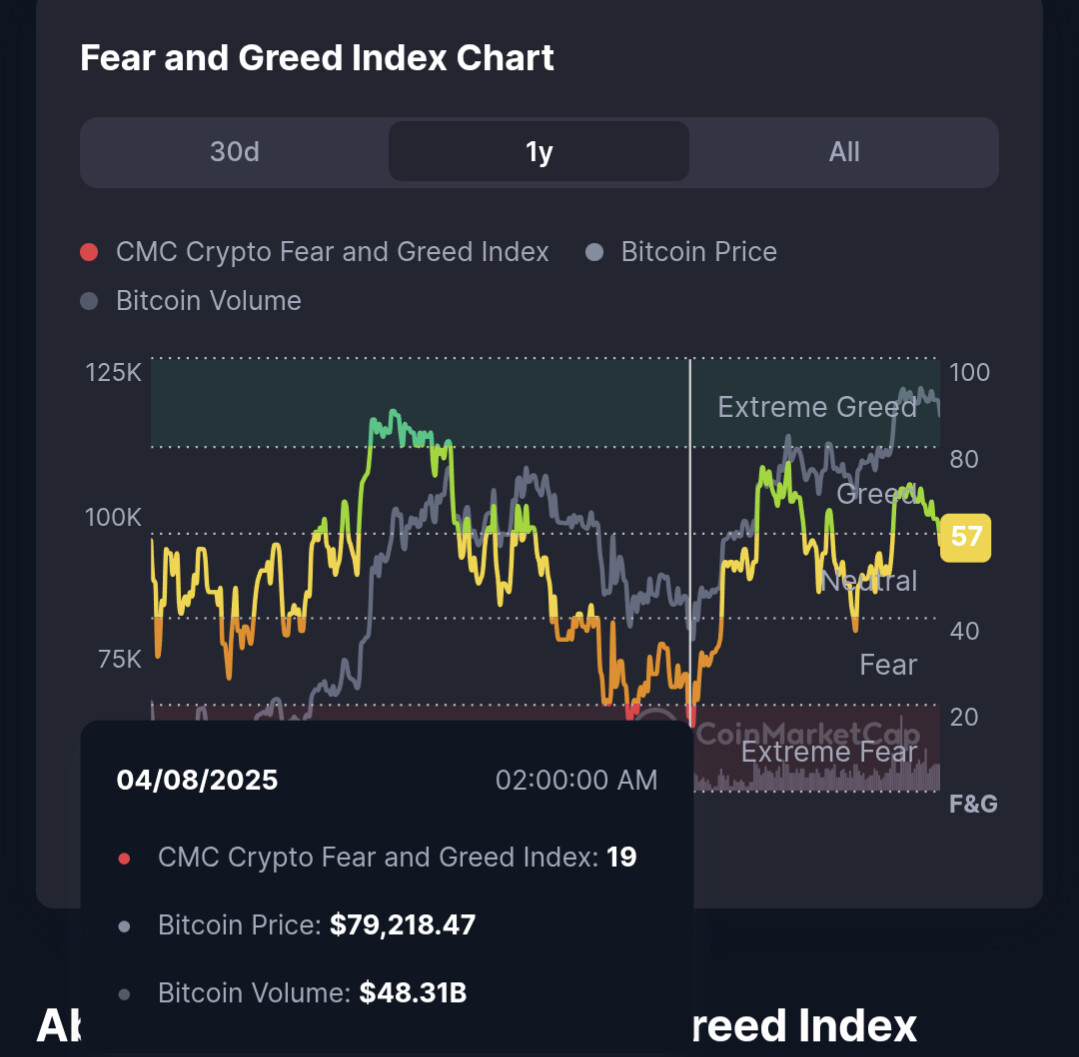Click the Extreme Fear zone label
The width and height of the screenshot is (1079, 1057).
tap(828, 752)
